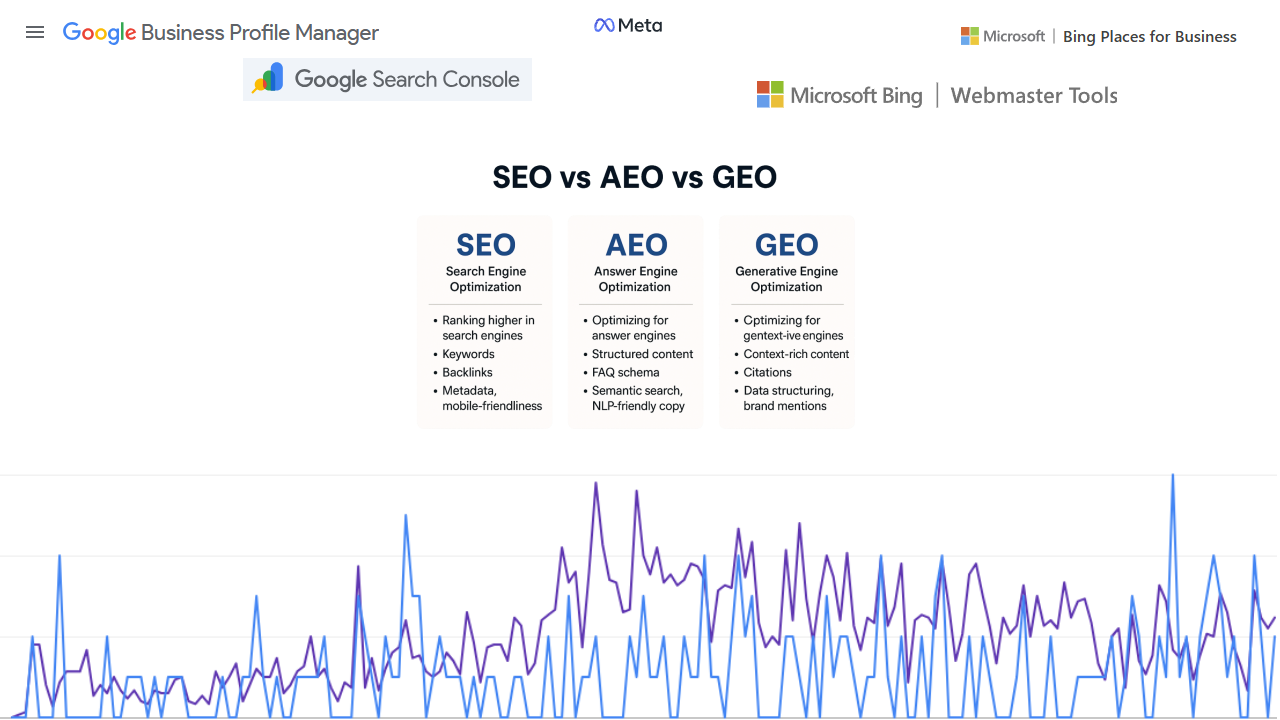Click the Google Business Profile Manager logo
1280x720 pixels.
[99, 33]
